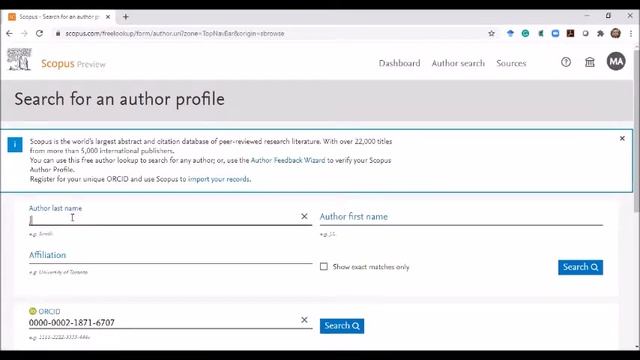Dismiss the Scopus info banner
The image size is (640, 360).
pyautogui.click(x=622, y=138)
